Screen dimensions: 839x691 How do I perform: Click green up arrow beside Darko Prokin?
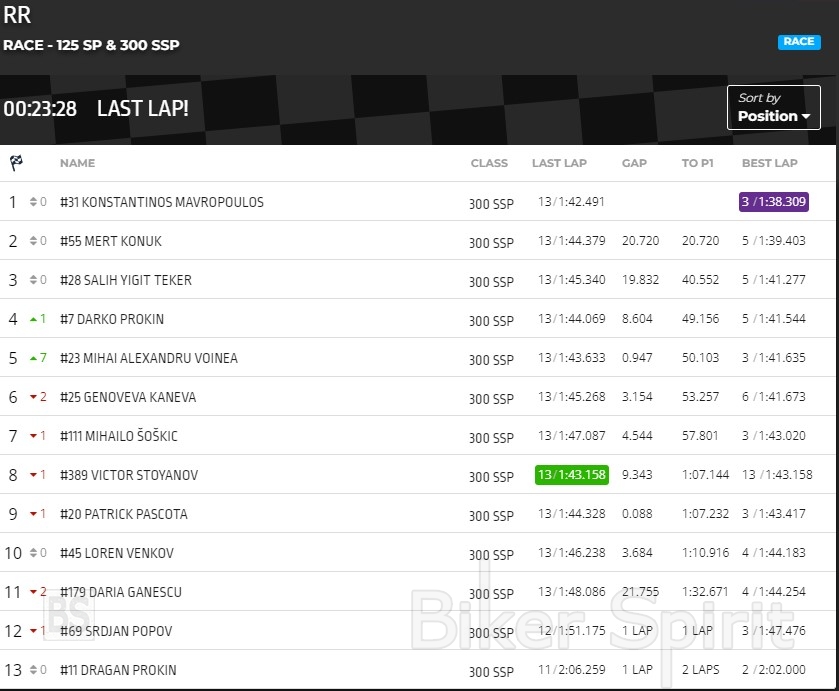click(33, 319)
